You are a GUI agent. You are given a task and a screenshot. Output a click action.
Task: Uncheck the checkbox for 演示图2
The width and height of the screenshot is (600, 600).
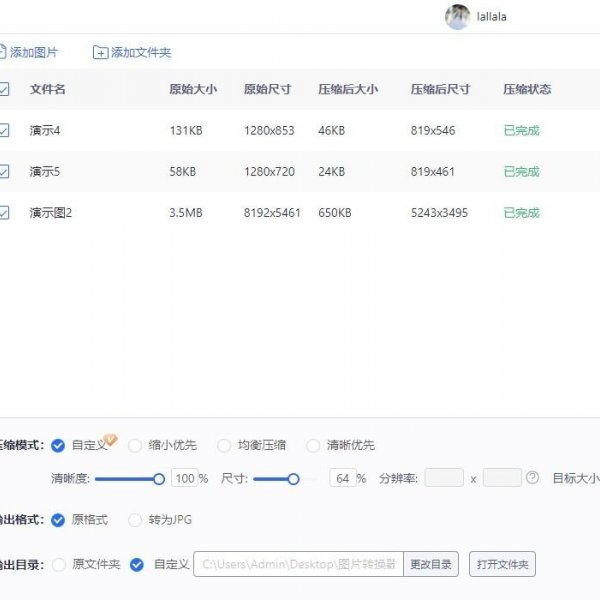click(4, 212)
